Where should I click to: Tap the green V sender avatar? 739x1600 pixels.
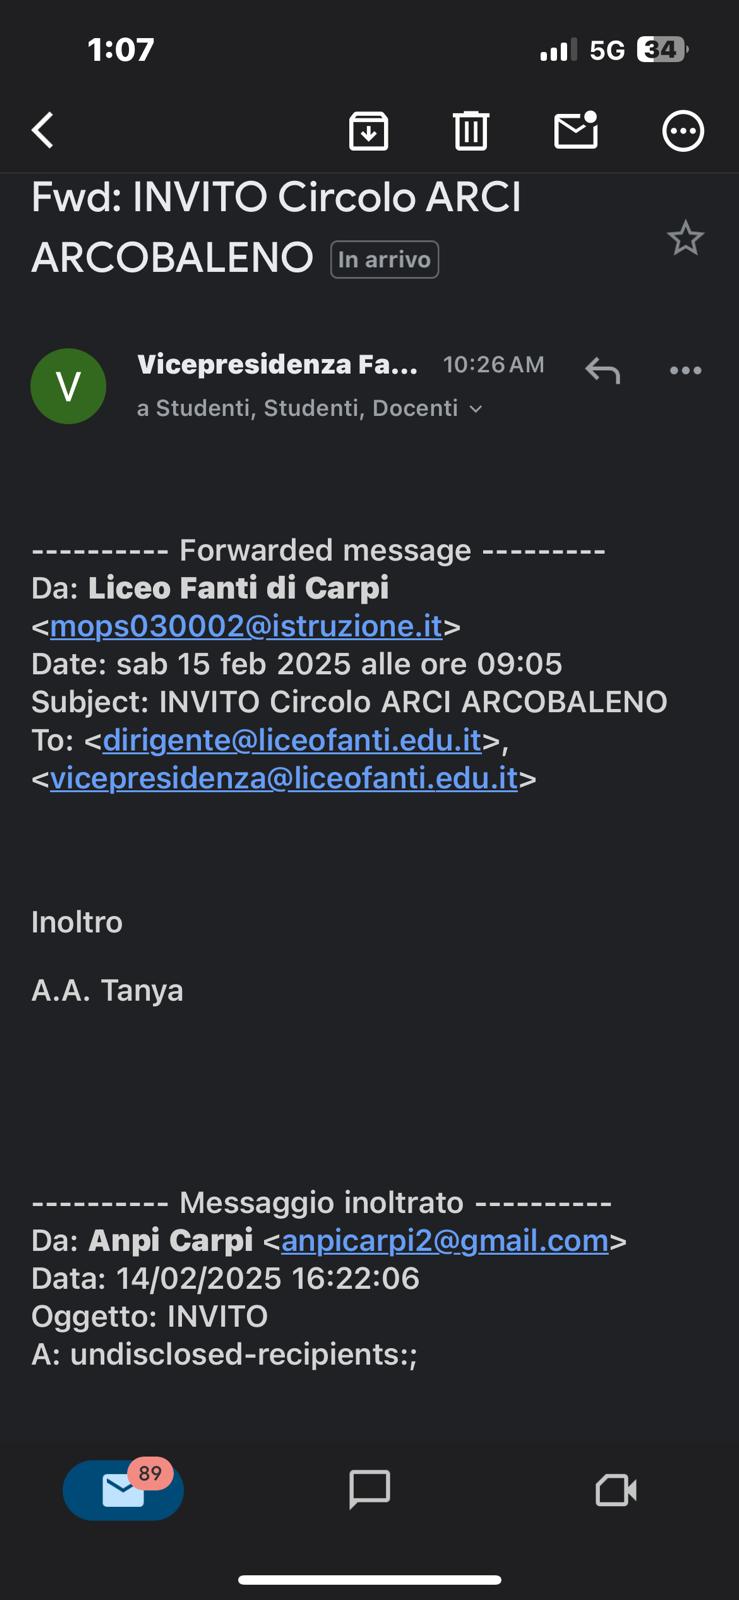click(68, 386)
